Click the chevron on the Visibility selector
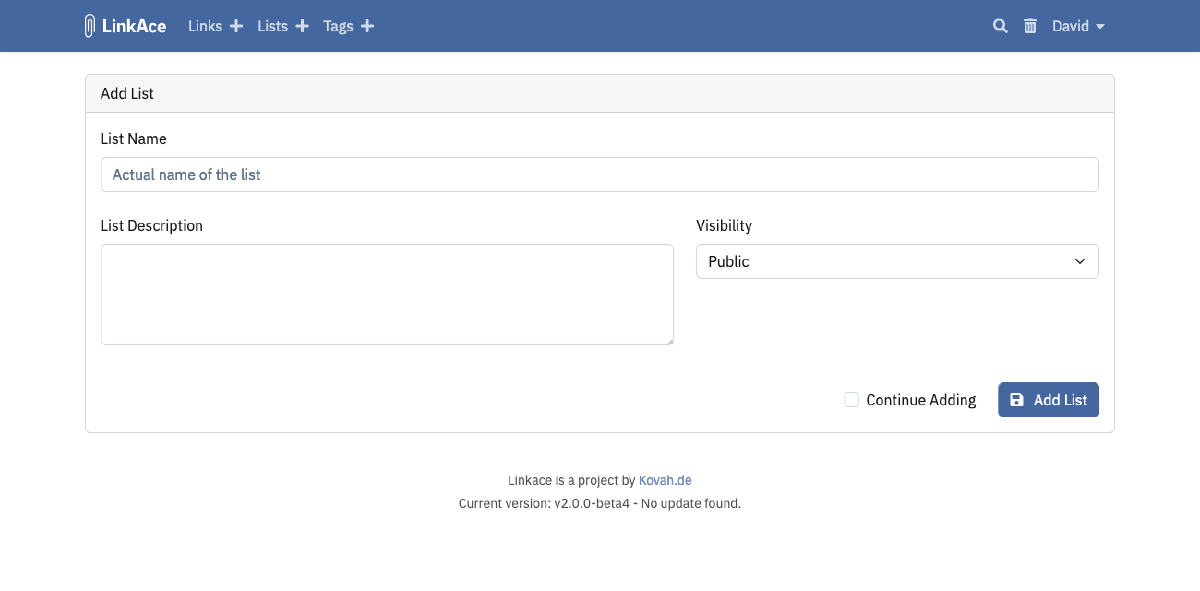Viewport: 1200px width, 591px height. point(1080,261)
